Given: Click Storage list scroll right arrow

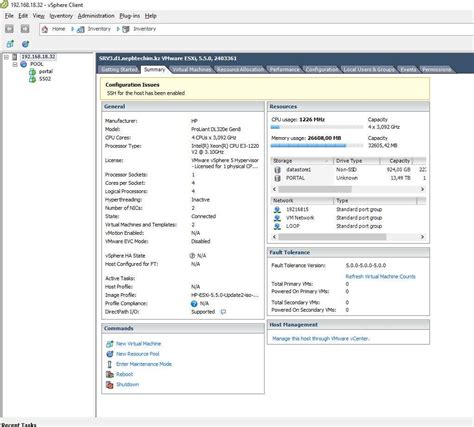Looking at the screenshot, I should [x=422, y=189].
